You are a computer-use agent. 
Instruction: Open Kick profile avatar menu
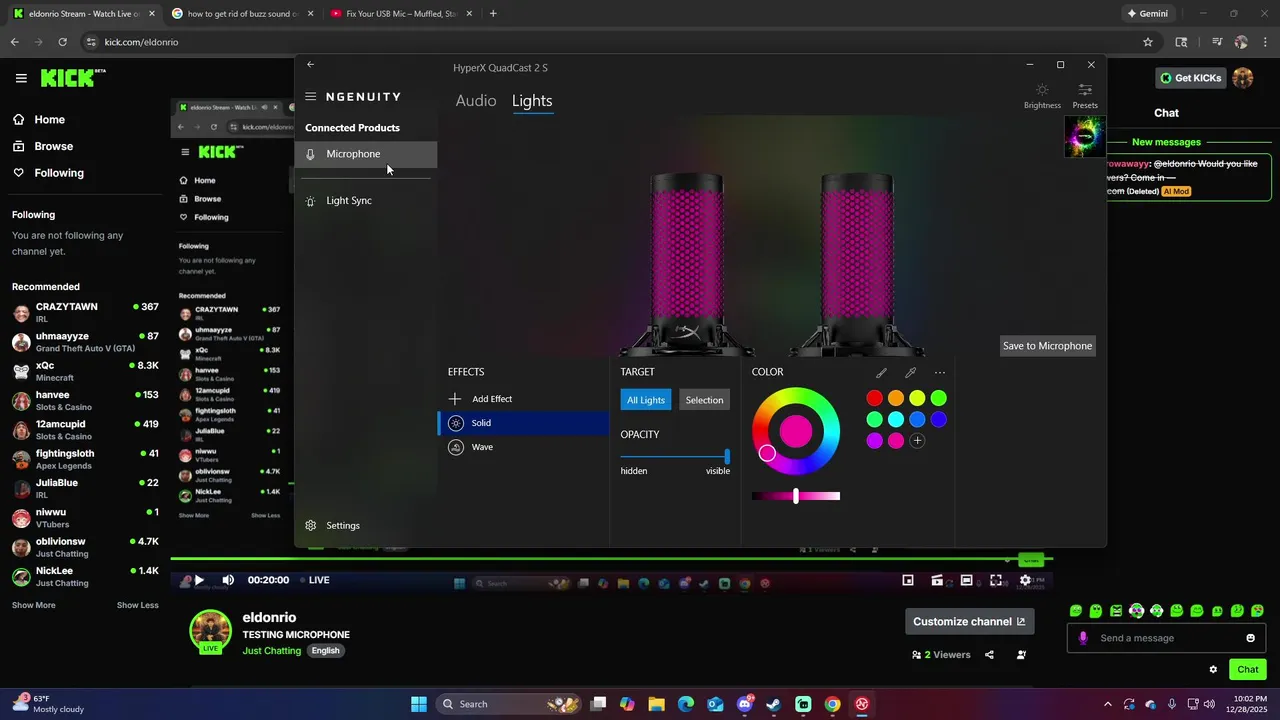[1243, 78]
